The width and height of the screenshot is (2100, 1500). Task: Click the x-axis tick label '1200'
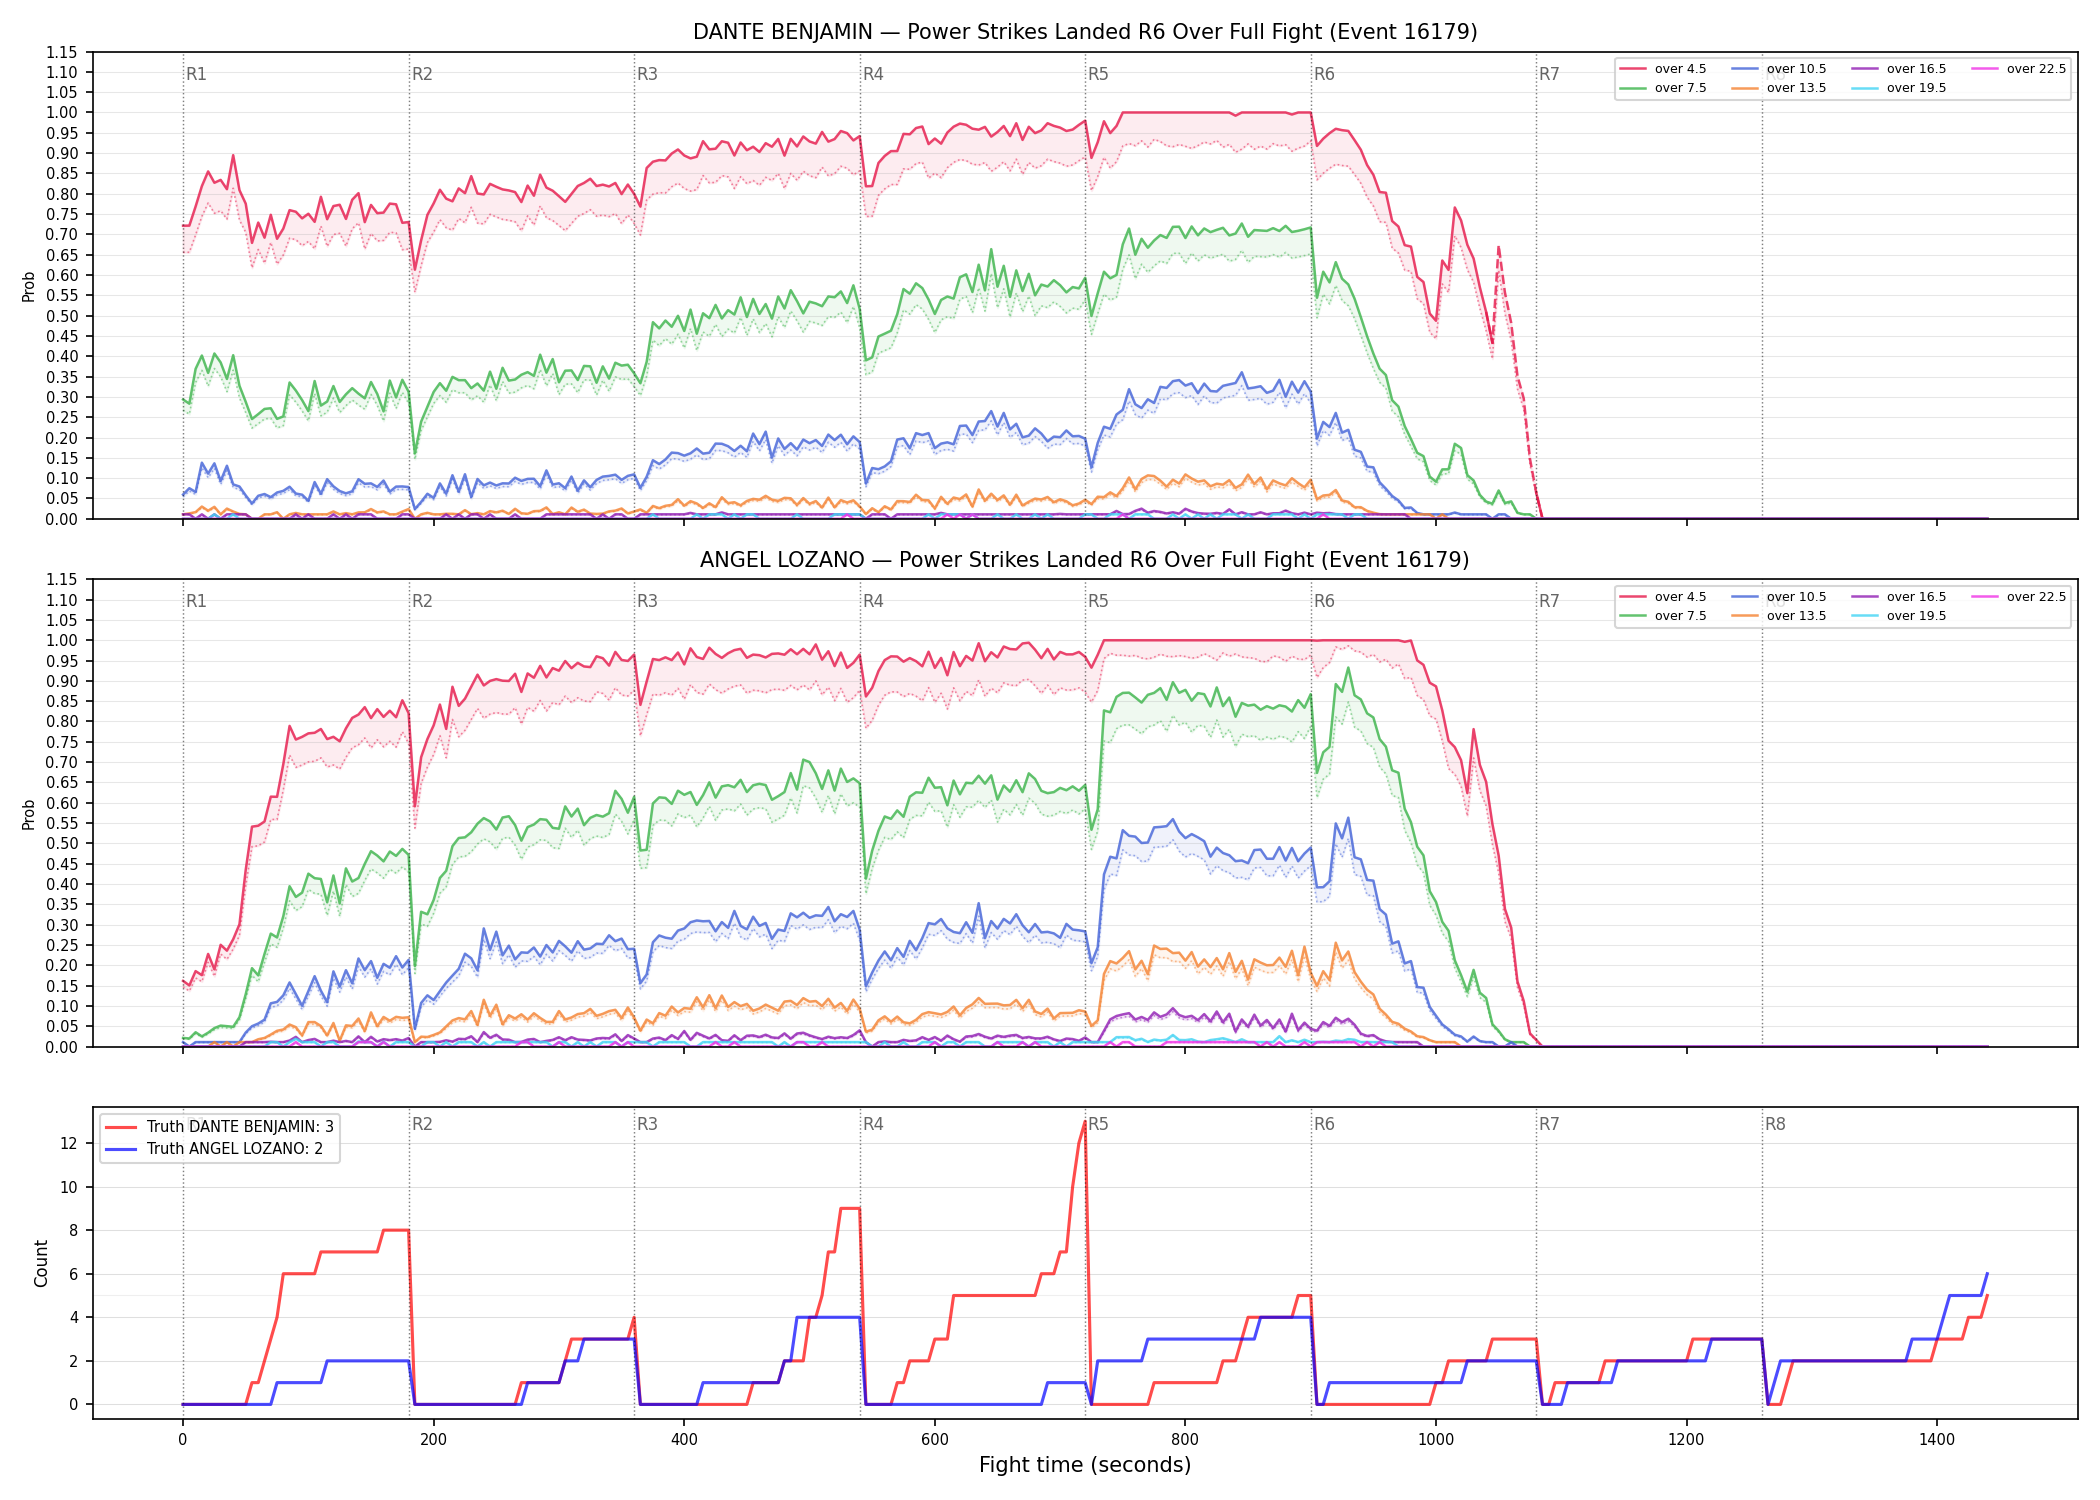(1687, 1440)
